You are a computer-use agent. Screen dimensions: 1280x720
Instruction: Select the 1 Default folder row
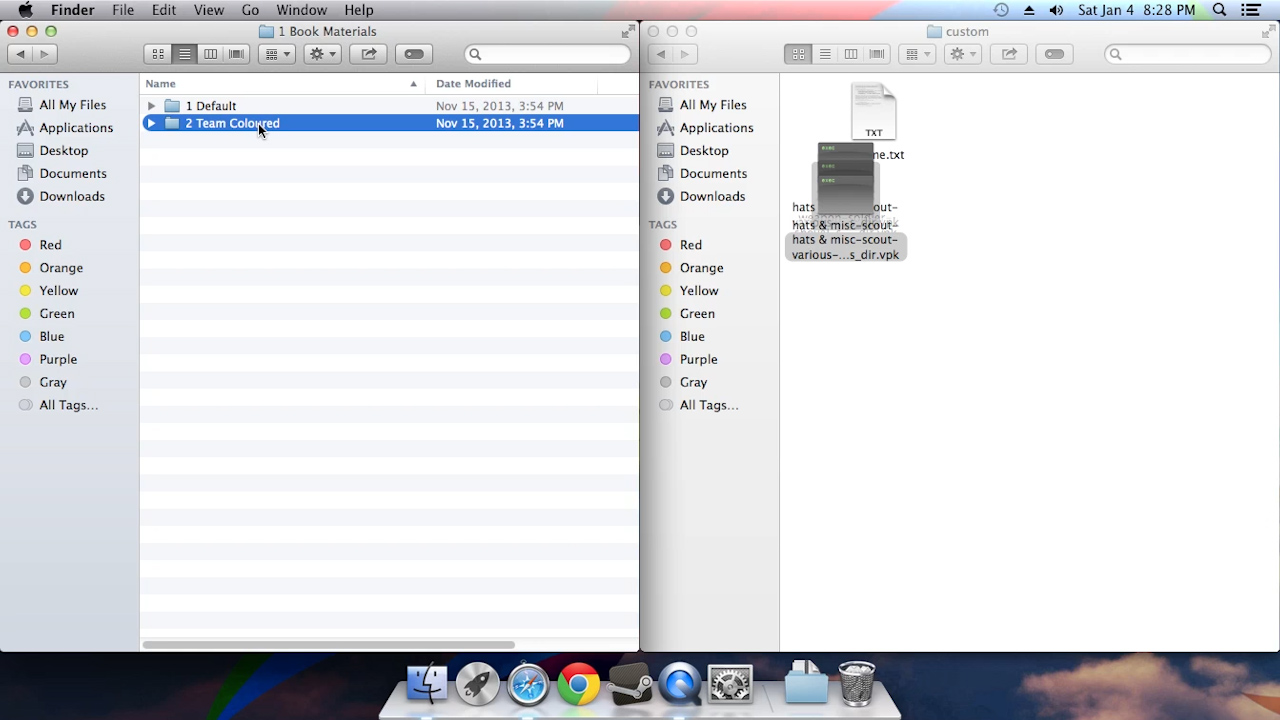pos(389,106)
